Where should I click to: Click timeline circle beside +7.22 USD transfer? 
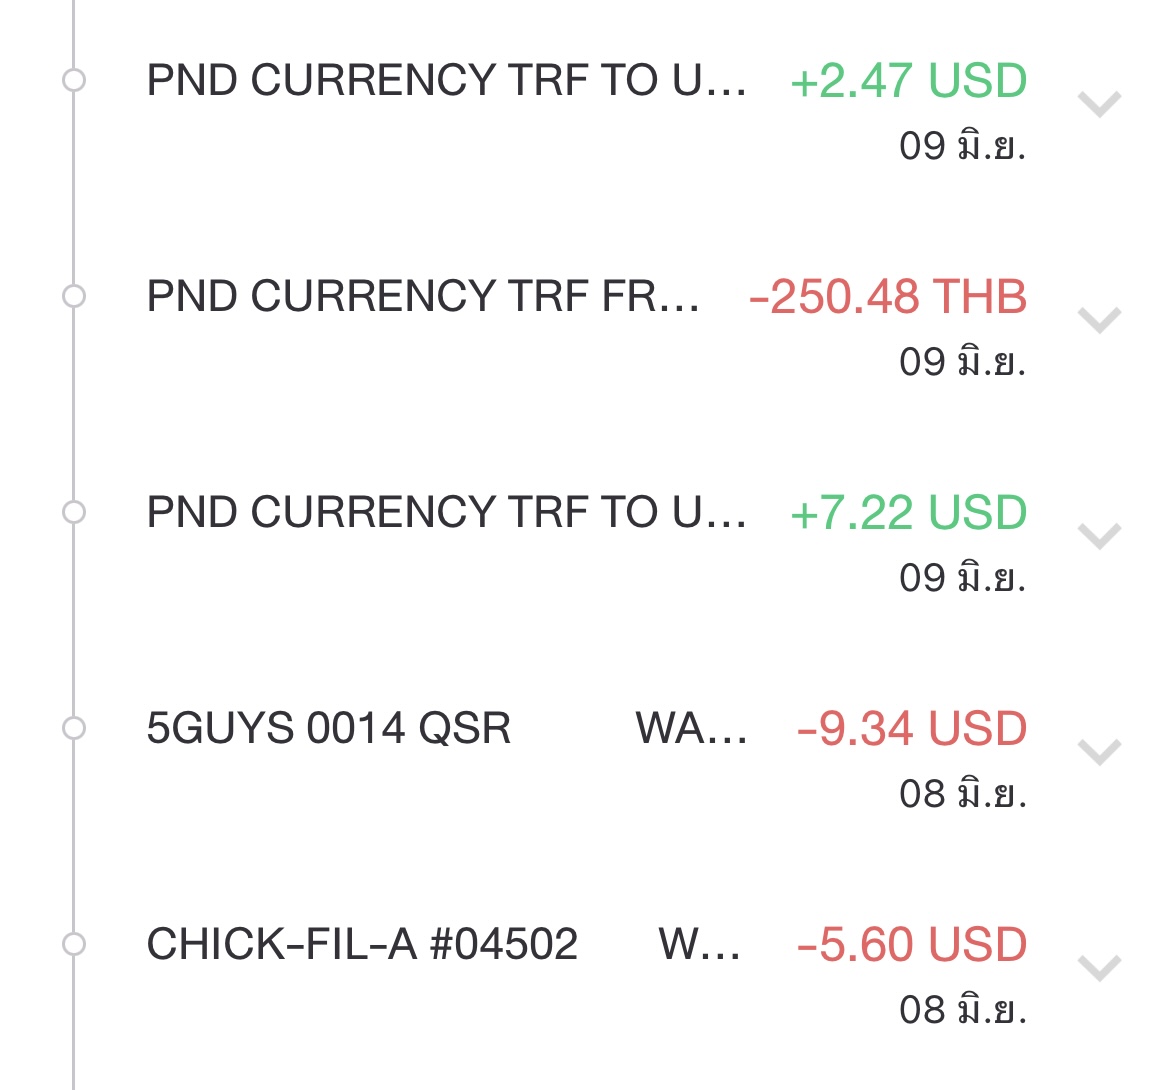pos(74,512)
